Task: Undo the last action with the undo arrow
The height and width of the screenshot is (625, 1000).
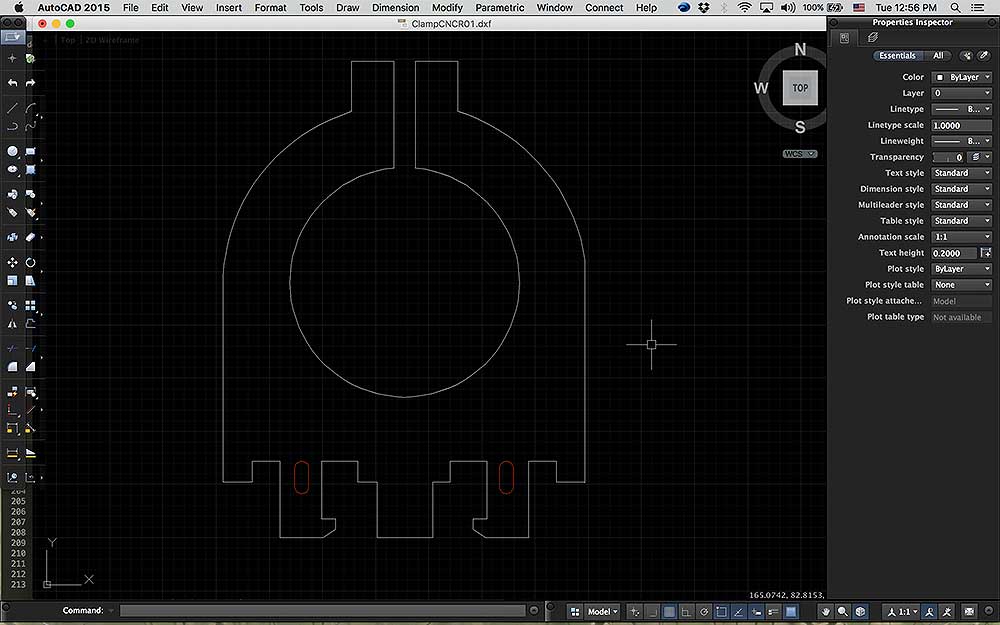Action: [x=12, y=83]
